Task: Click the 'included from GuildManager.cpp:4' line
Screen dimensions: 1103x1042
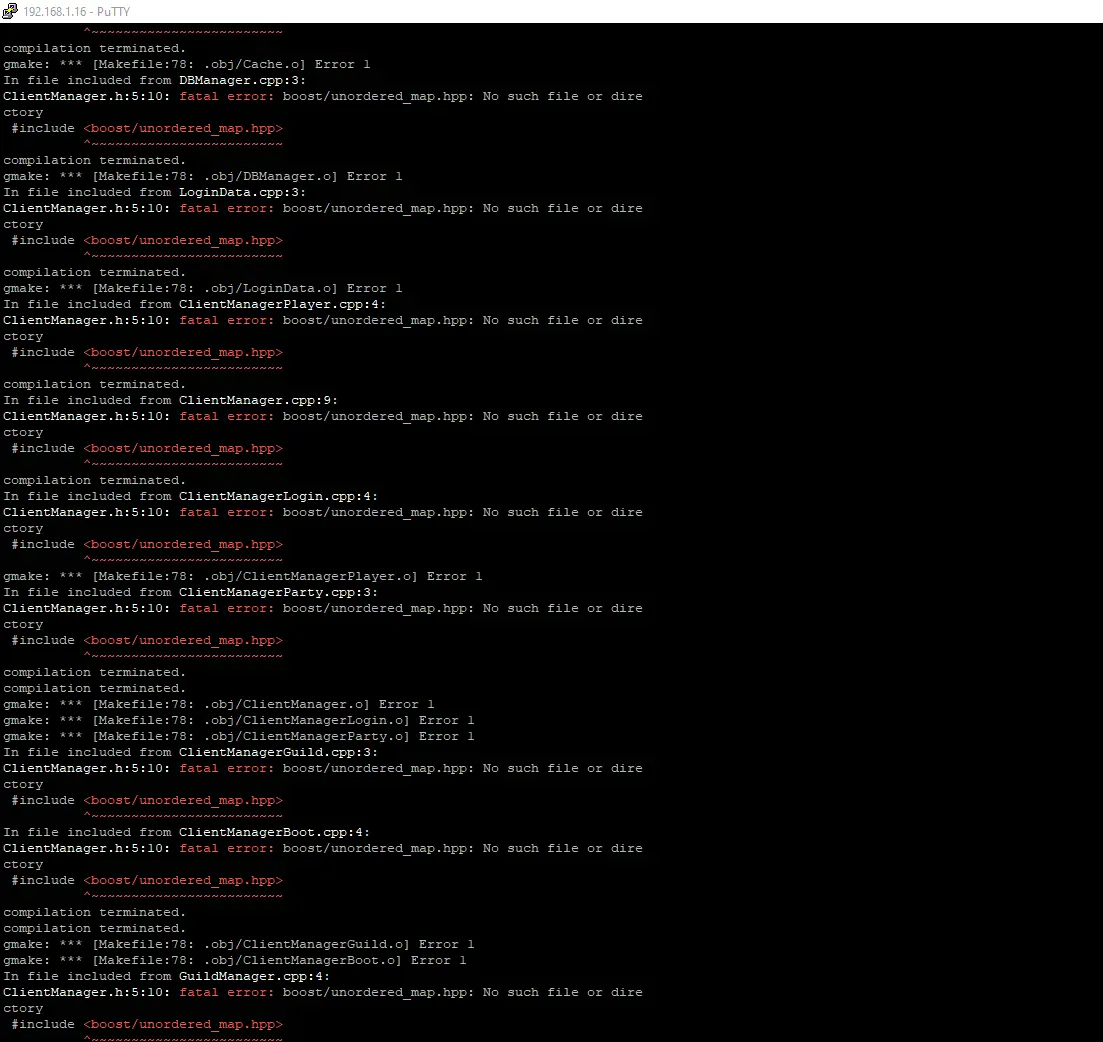Action: (167, 976)
